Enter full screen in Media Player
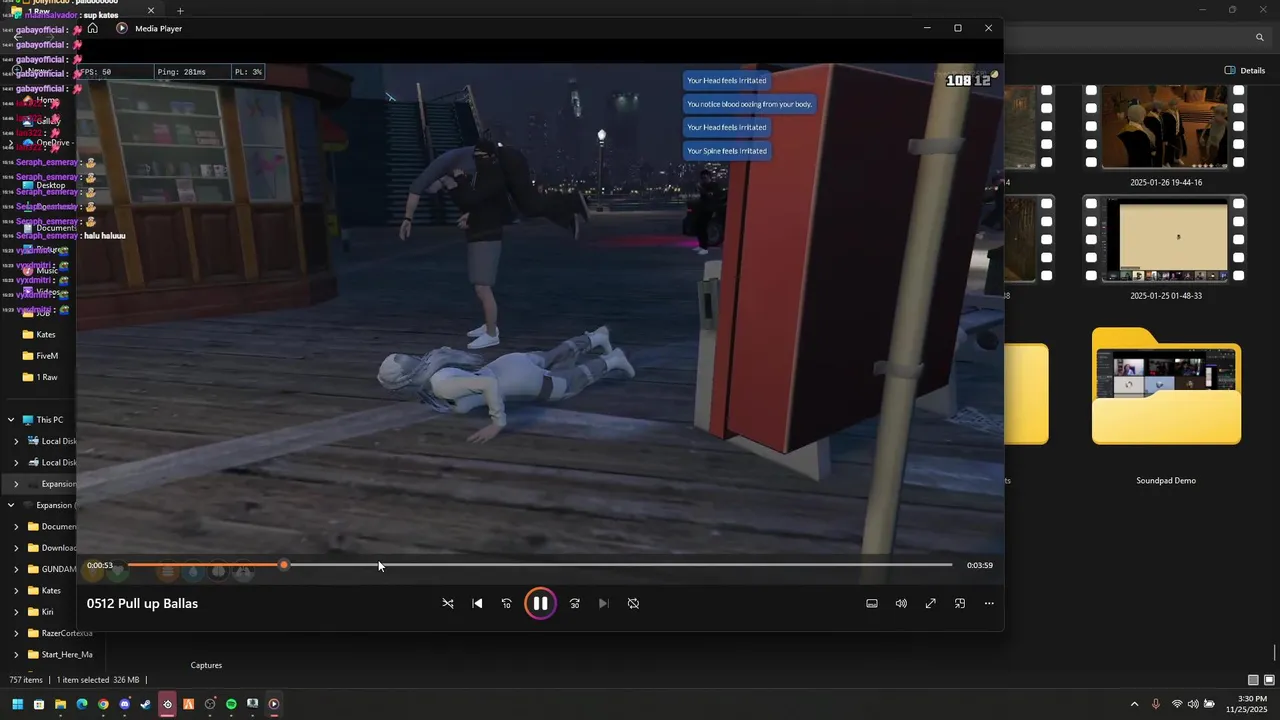This screenshot has height=720, width=1280. click(930, 603)
